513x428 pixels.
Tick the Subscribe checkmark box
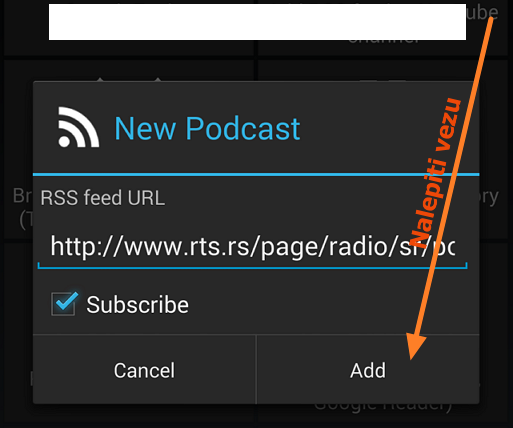click(64, 304)
